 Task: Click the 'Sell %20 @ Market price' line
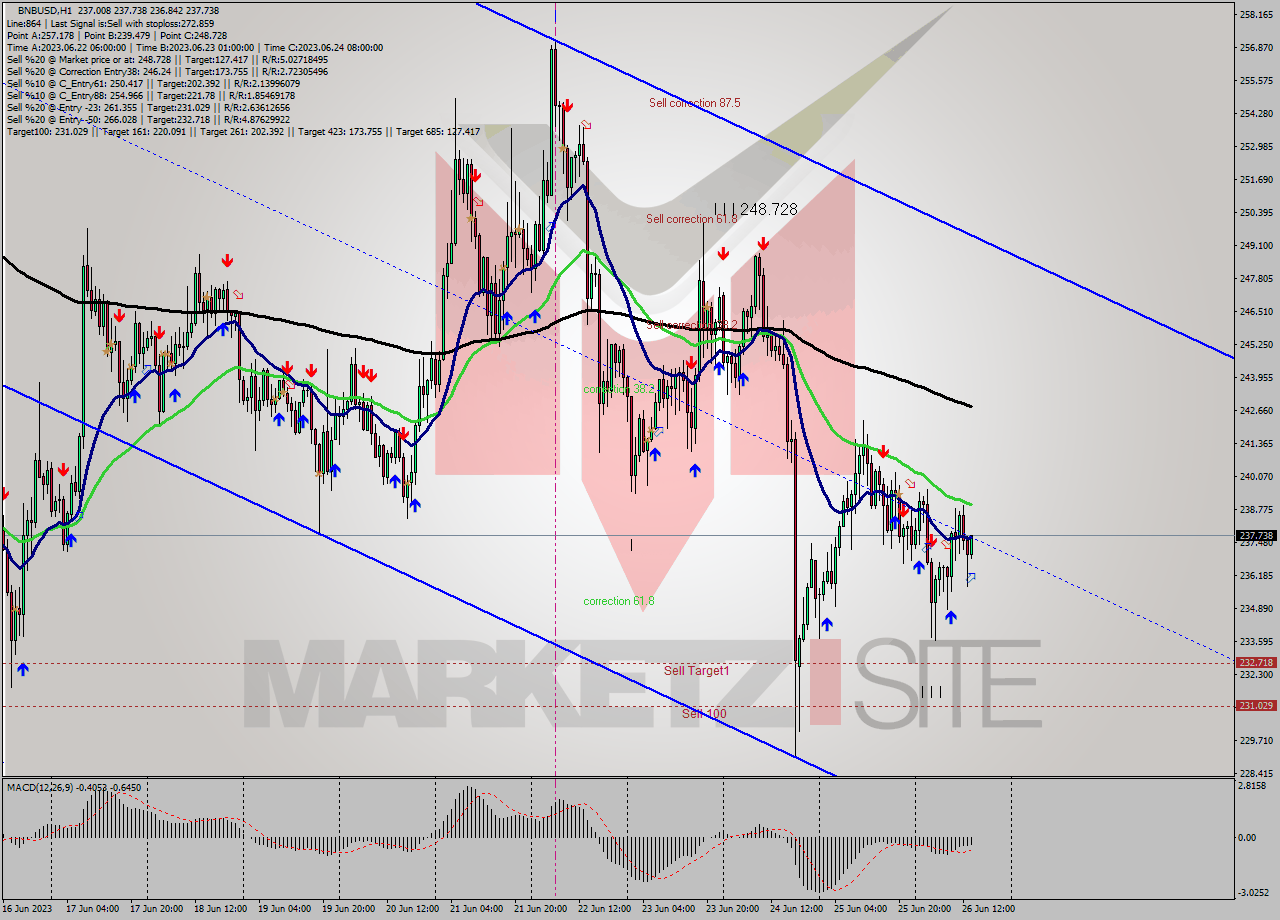pyautogui.click(x=167, y=59)
